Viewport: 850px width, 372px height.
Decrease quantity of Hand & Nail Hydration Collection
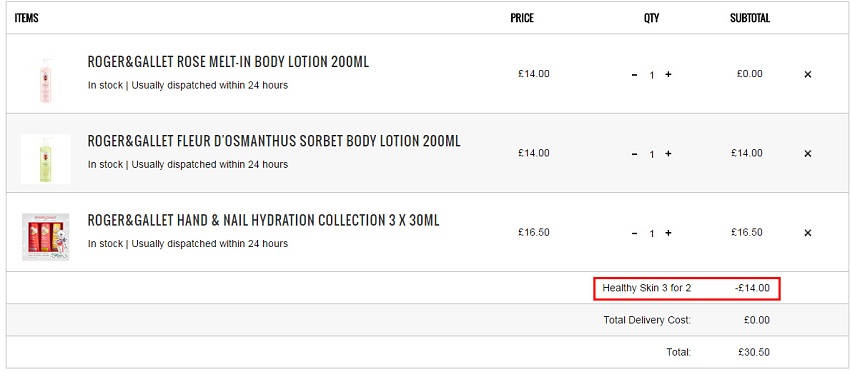[634, 233]
